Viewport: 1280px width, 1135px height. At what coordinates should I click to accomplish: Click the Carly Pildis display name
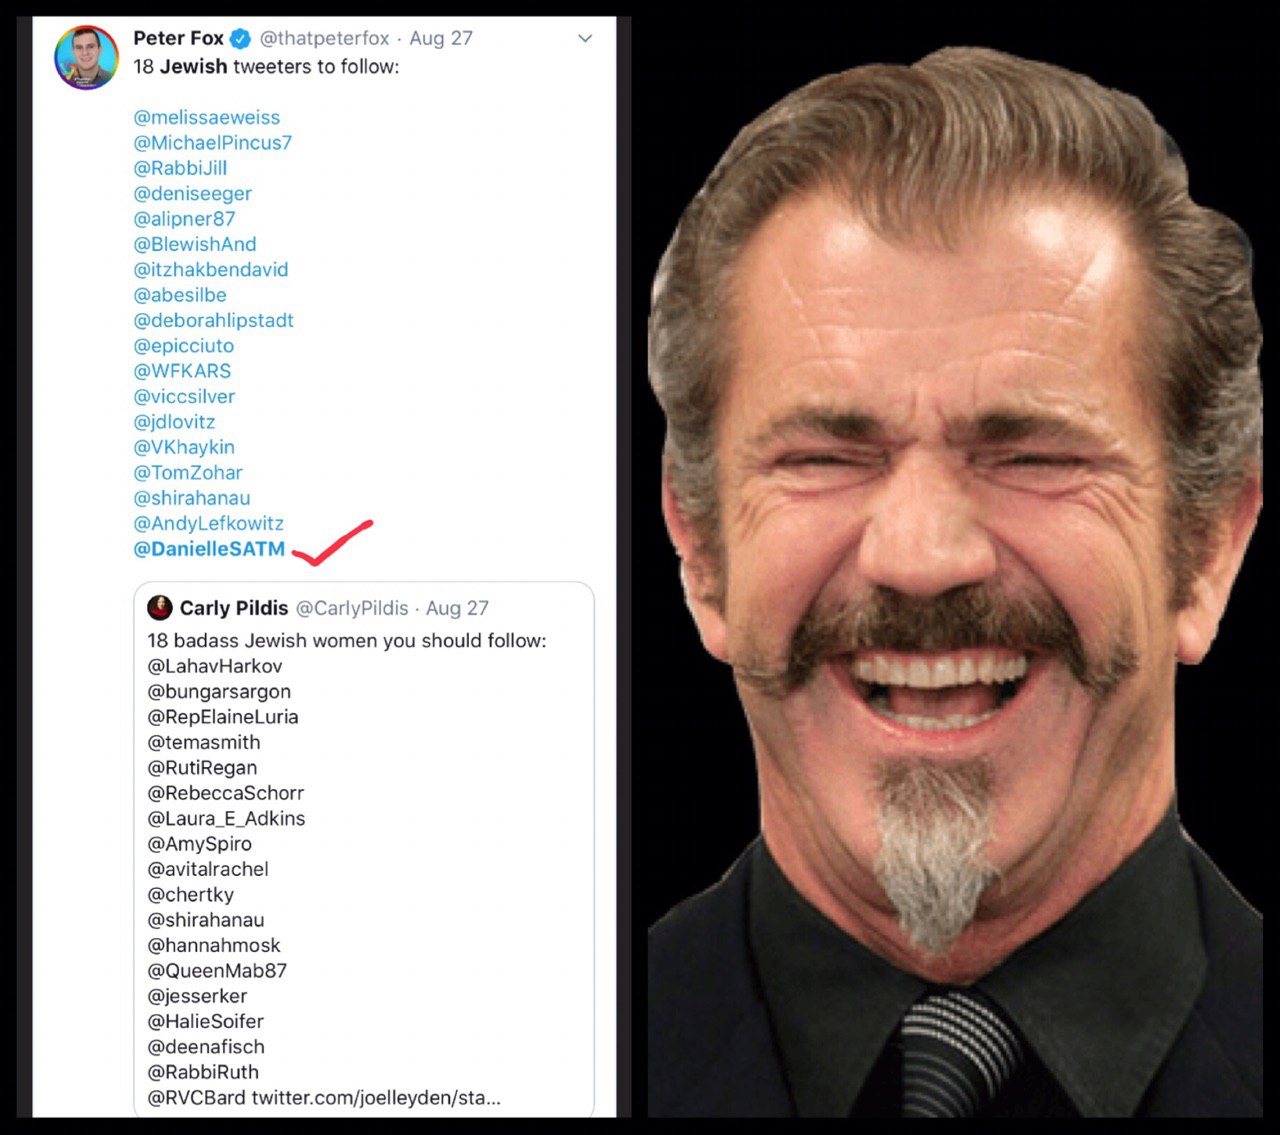coord(234,608)
